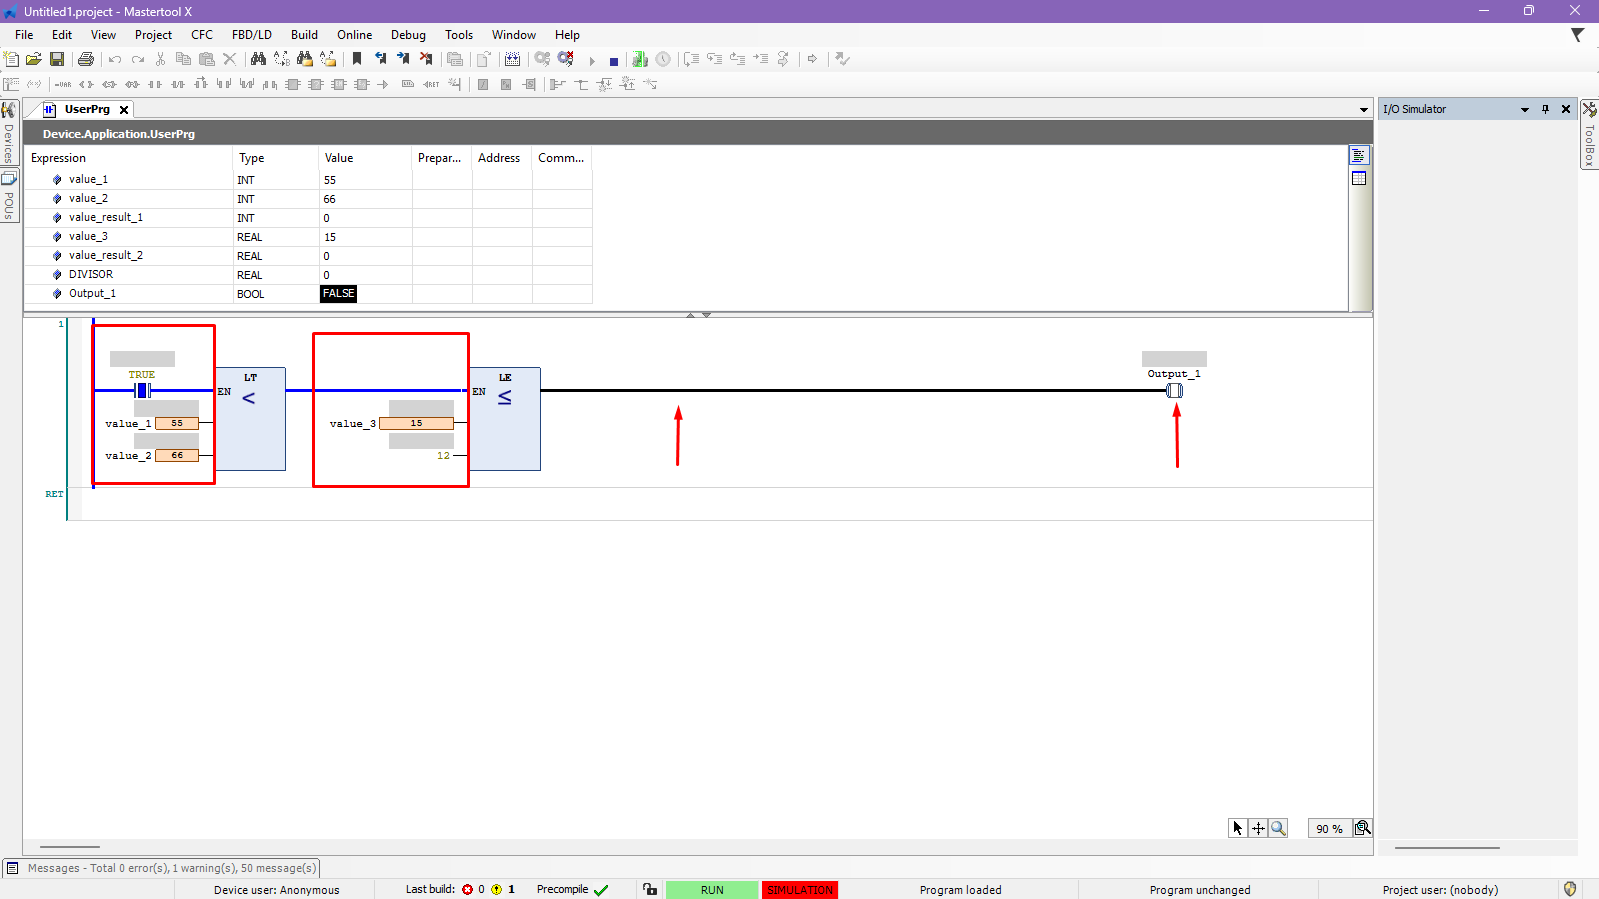Image resolution: width=1599 pixels, height=899 pixels.
Task: Click the Print icon in toolbar
Action: coord(86,60)
